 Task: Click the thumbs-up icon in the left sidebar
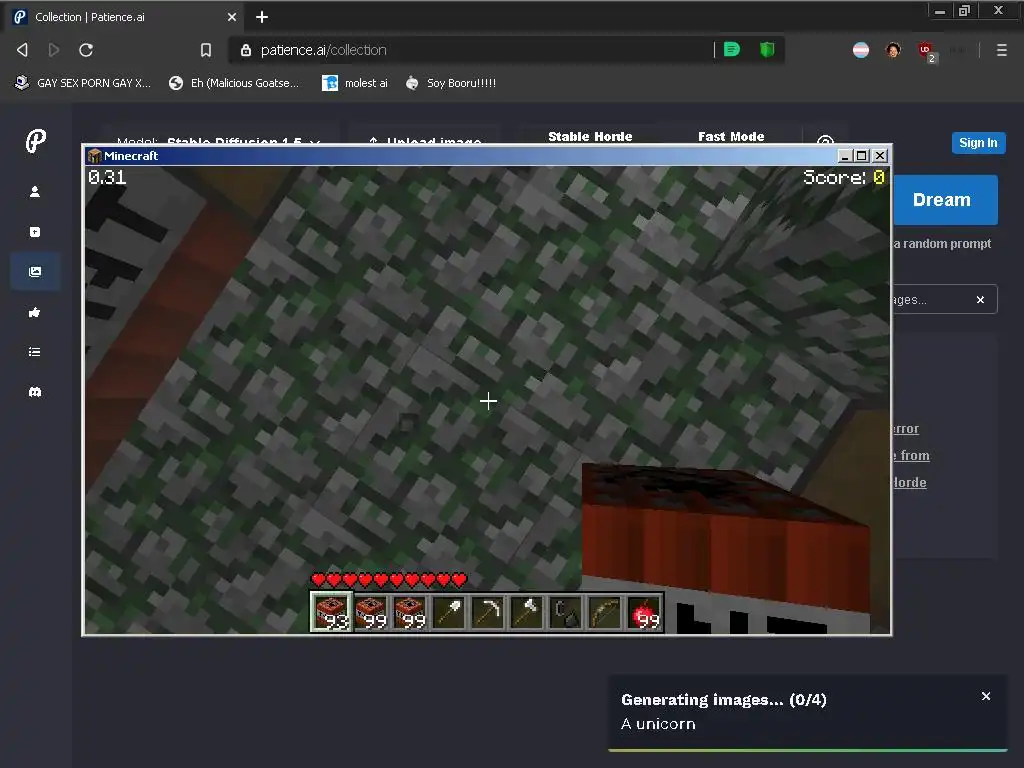click(35, 313)
